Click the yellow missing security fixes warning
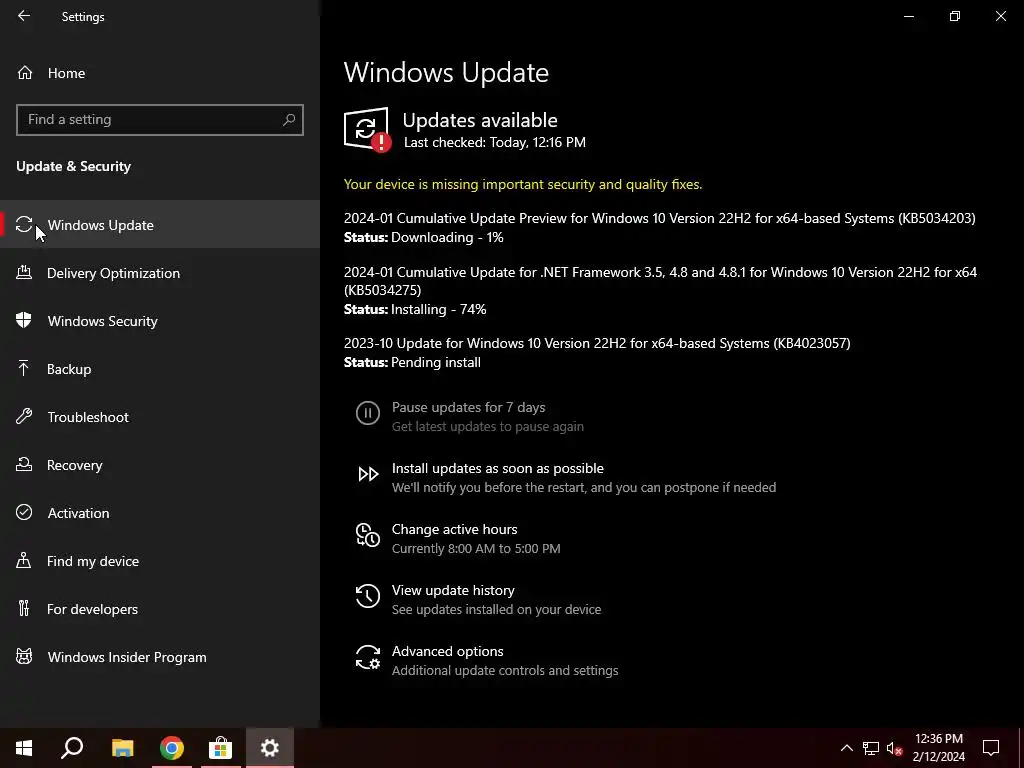Screen dimensions: 1024x768 pyautogui.click(x=523, y=184)
